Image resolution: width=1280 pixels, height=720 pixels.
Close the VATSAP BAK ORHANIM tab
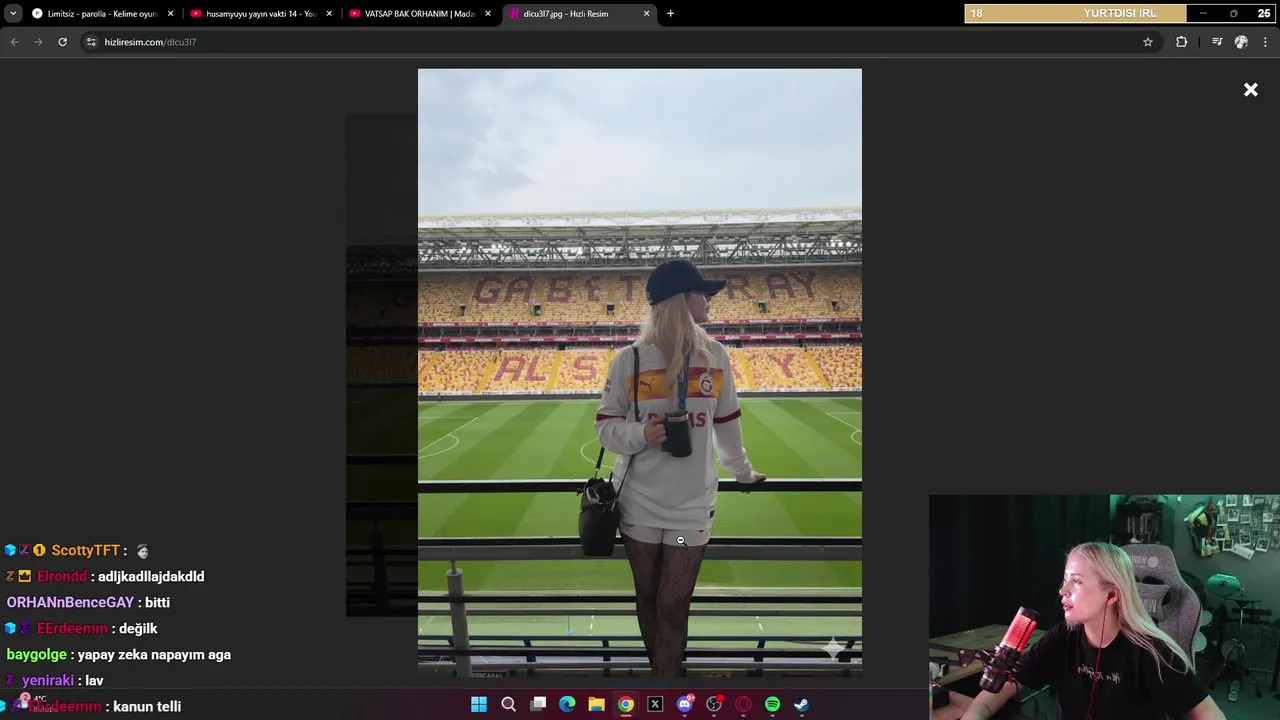[x=487, y=14]
